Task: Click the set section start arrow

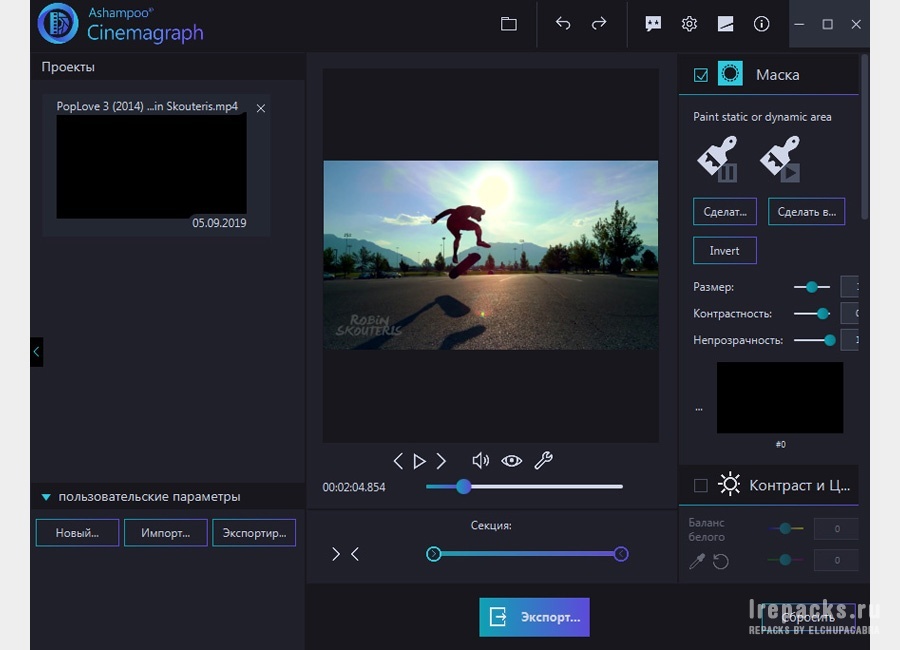Action: 336,554
